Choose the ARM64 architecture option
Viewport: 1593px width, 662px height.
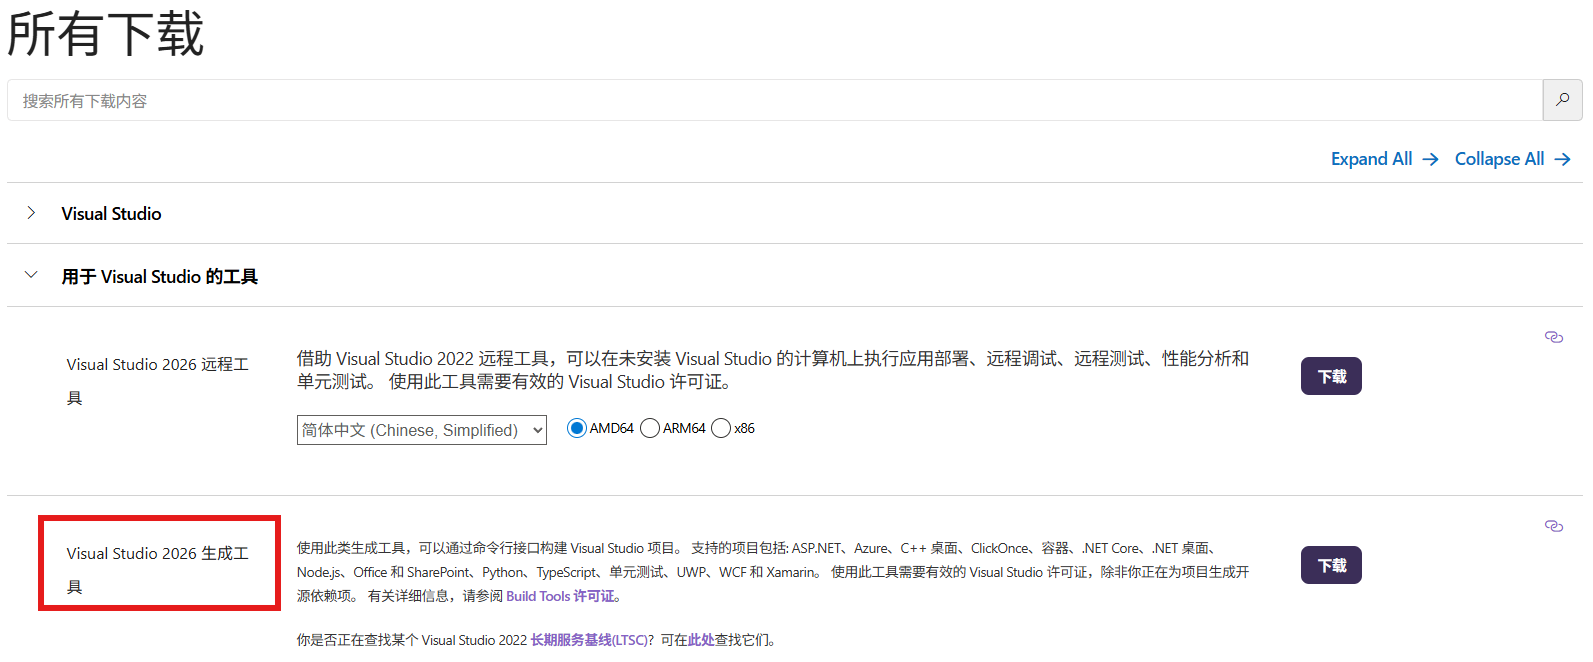650,428
